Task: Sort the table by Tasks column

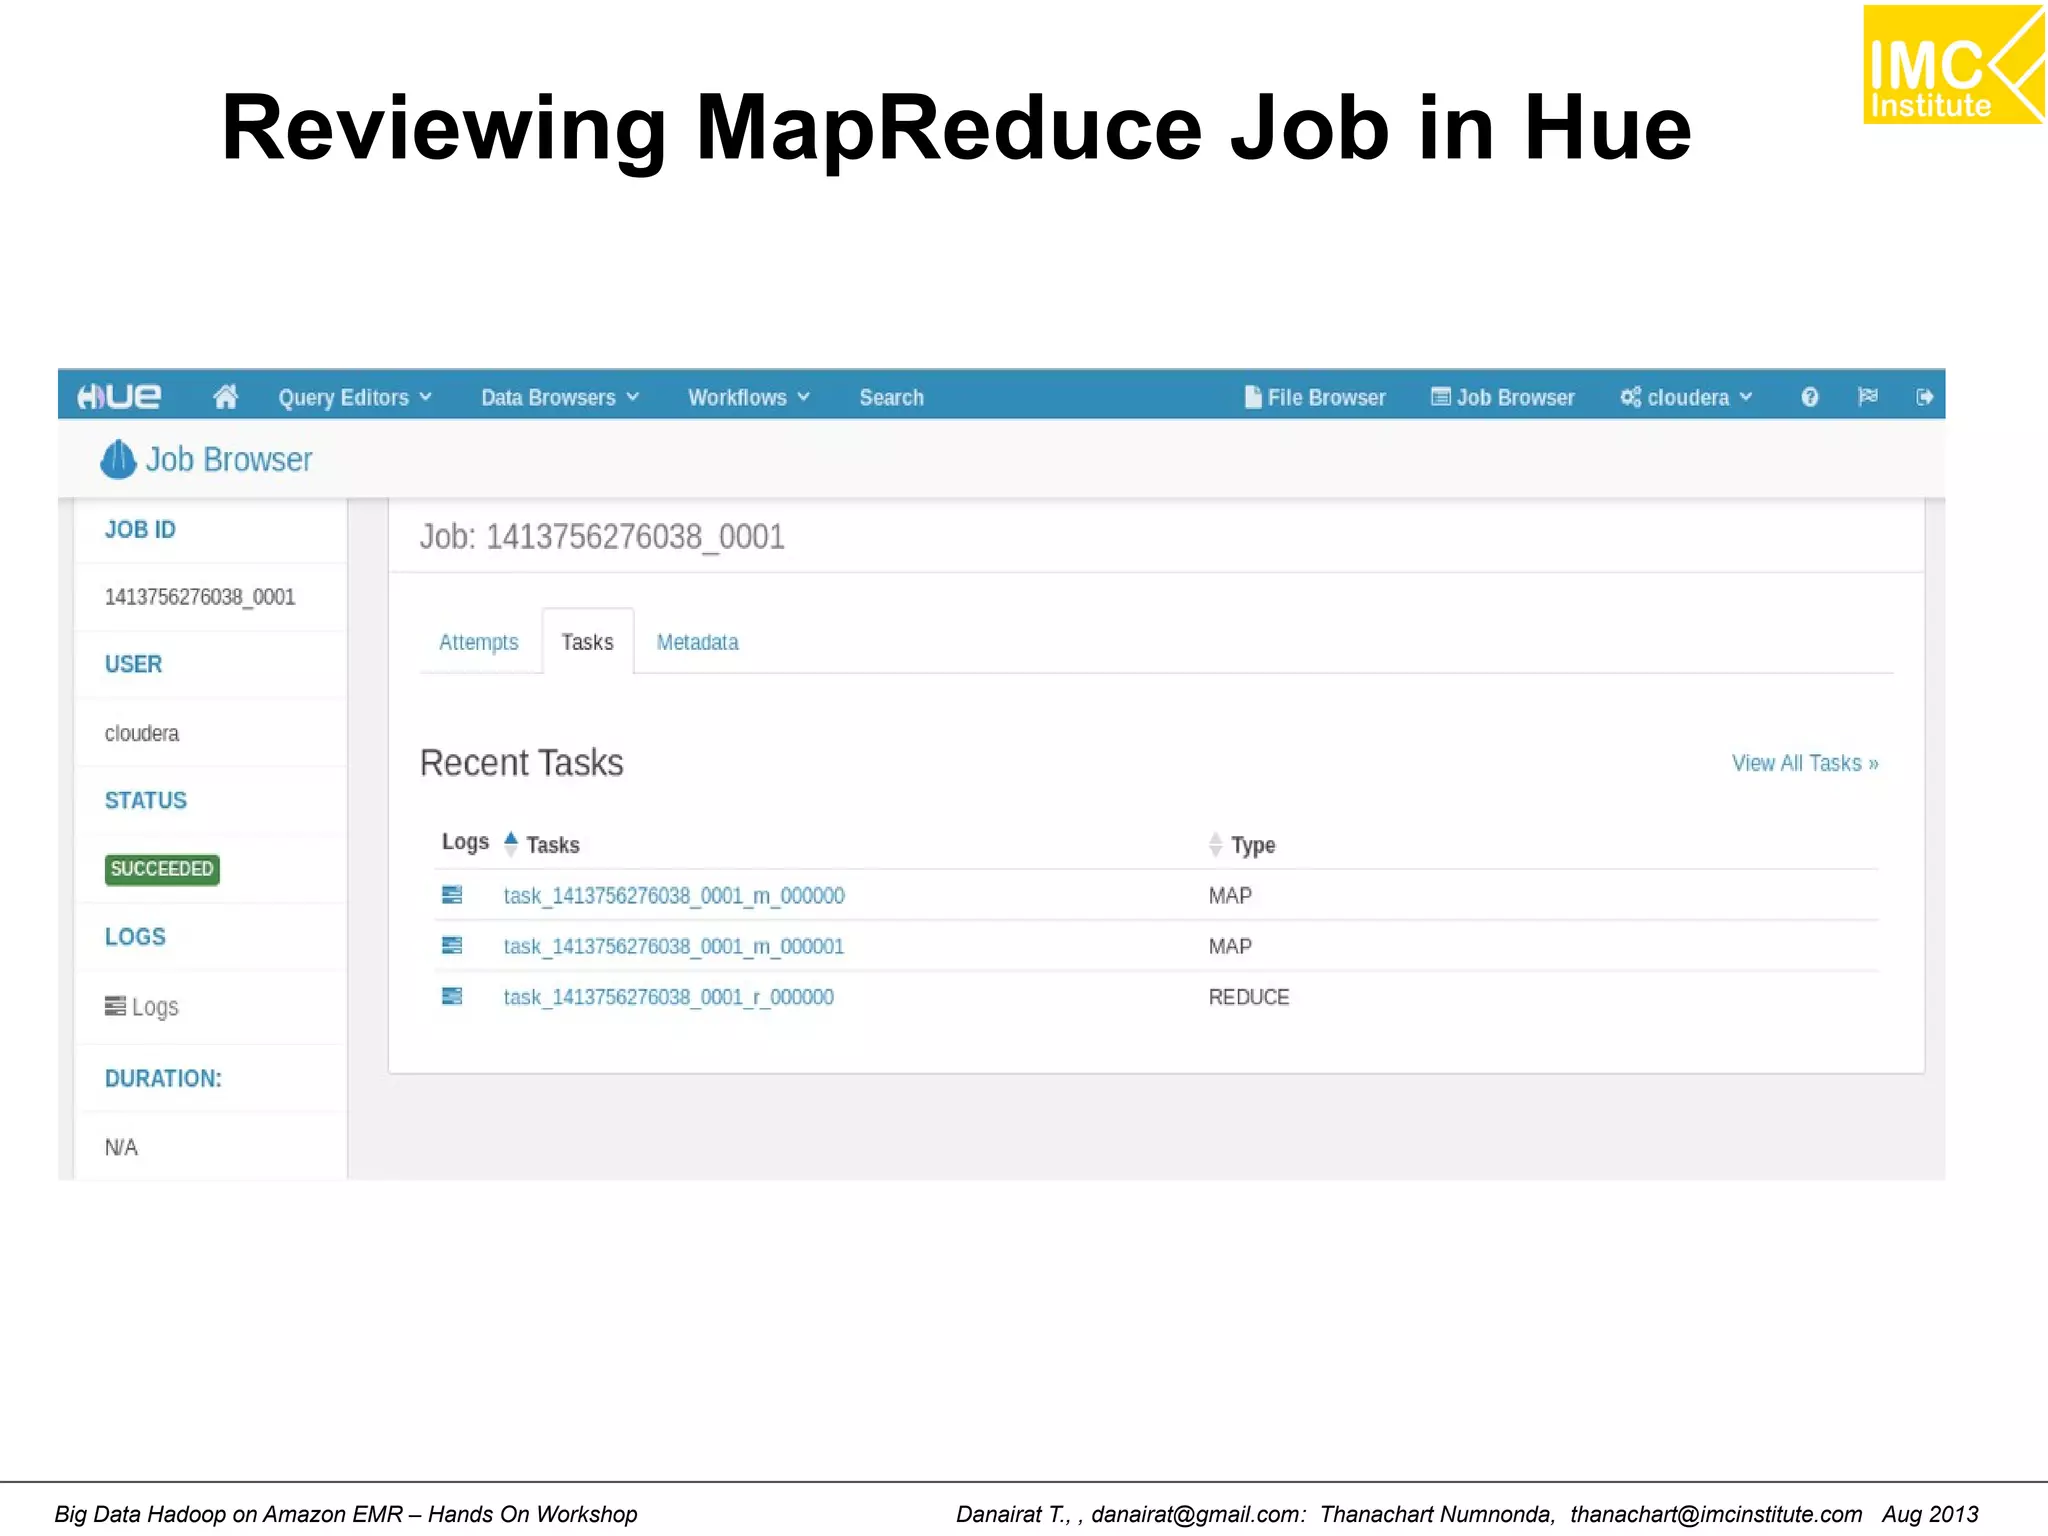Action: pos(552,845)
